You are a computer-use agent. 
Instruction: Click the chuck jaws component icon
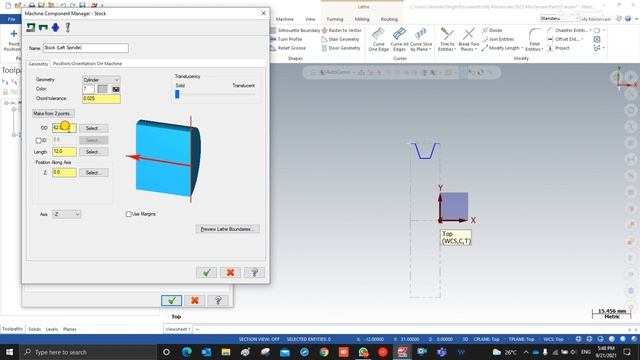[43, 27]
